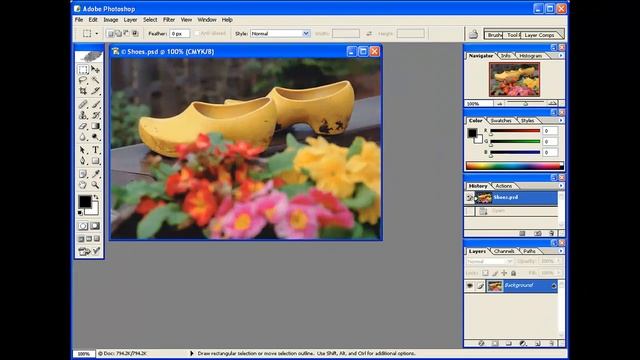This screenshot has height=360, width=640.
Task: Select the Healing Brush tool
Action: click(x=83, y=104)
